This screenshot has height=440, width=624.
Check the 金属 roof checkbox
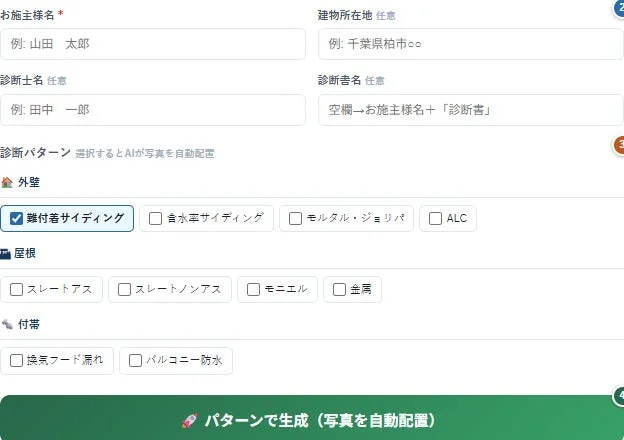pos(339,289)
